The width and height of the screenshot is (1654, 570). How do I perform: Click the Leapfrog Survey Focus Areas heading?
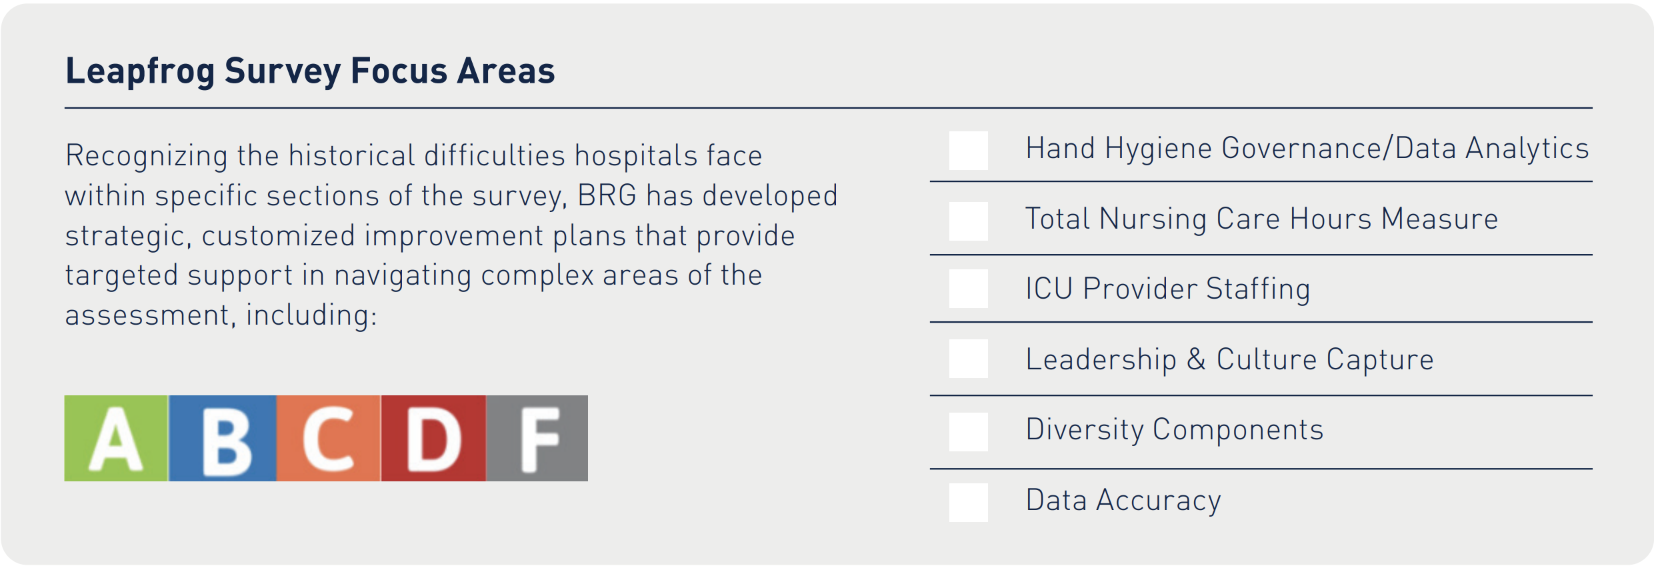pos(310,72)
